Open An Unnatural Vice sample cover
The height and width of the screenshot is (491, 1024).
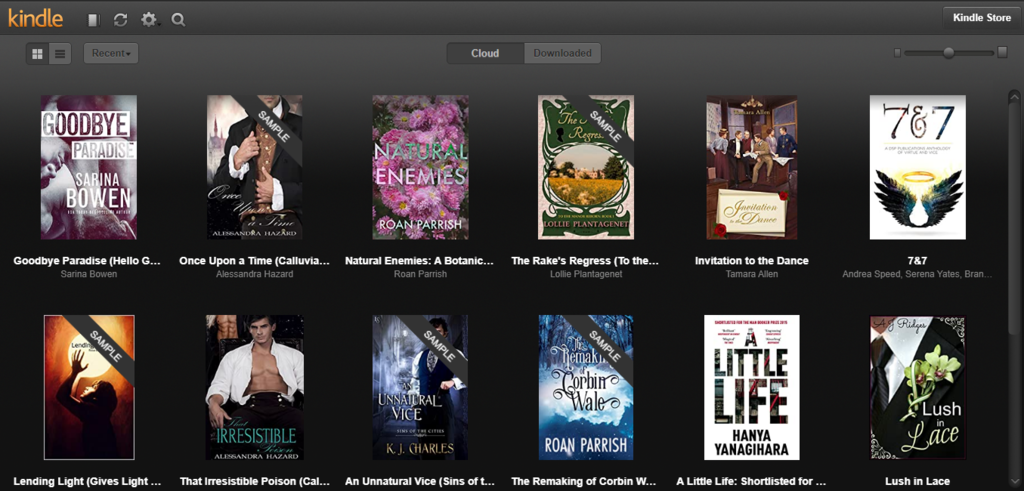pyautogui.click(x=421, y=387)
